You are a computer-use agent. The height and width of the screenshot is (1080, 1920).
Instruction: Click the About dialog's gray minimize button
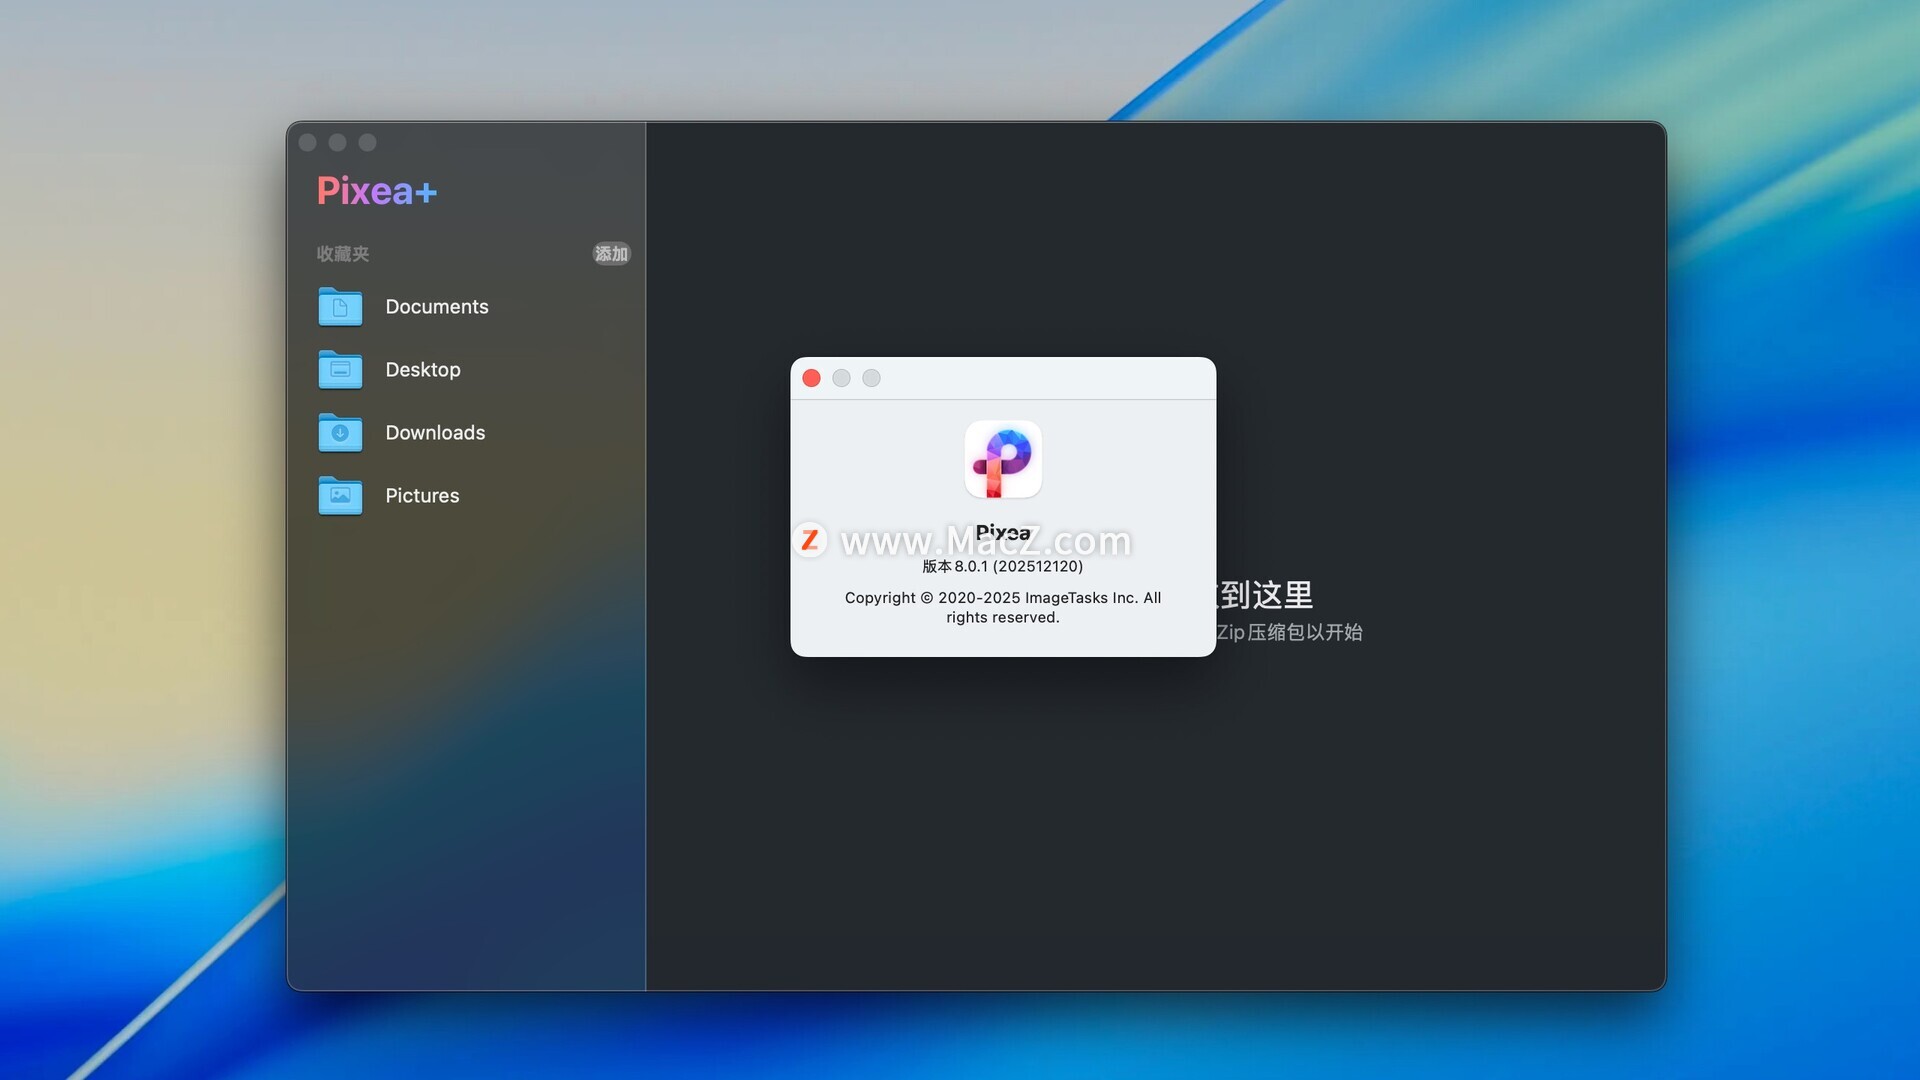point(842,378)
